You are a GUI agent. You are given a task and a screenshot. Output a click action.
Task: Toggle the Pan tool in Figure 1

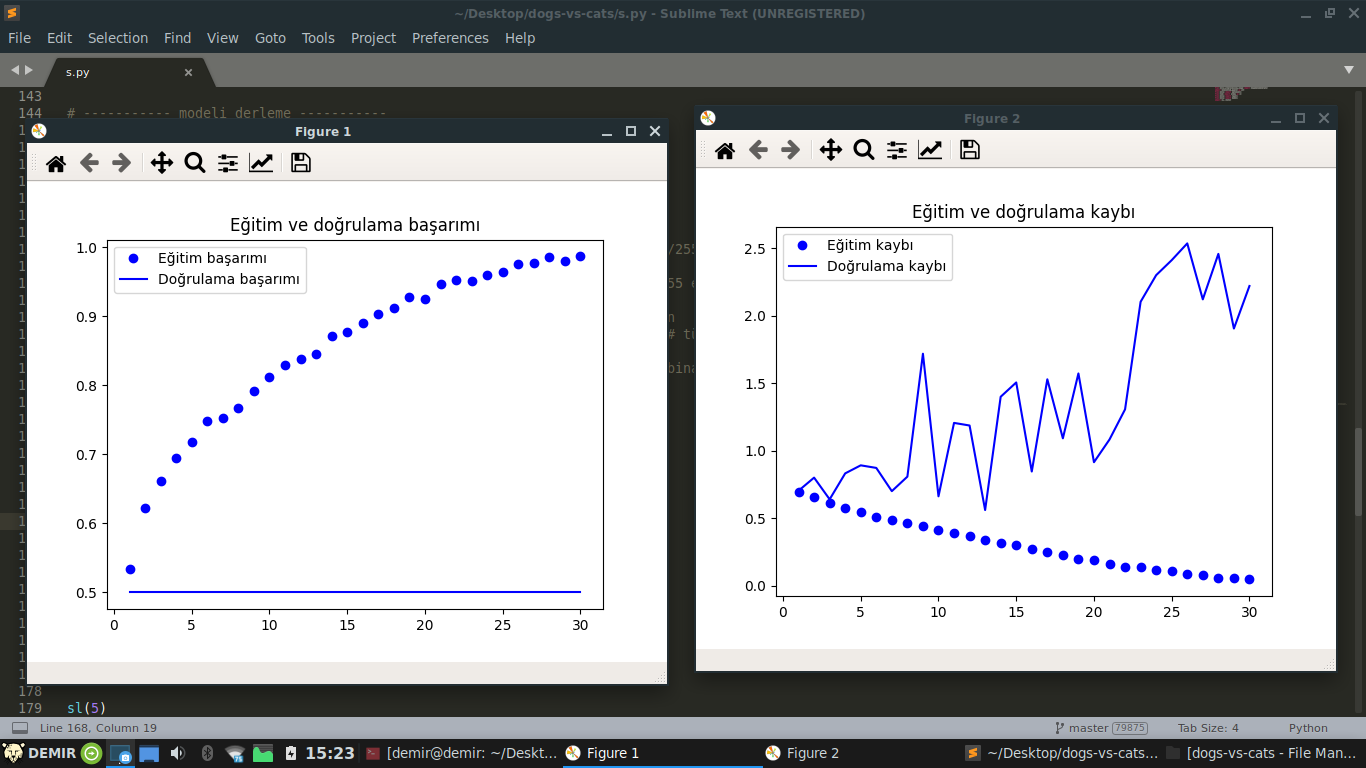pyautogui.click(x=162, y=163)
